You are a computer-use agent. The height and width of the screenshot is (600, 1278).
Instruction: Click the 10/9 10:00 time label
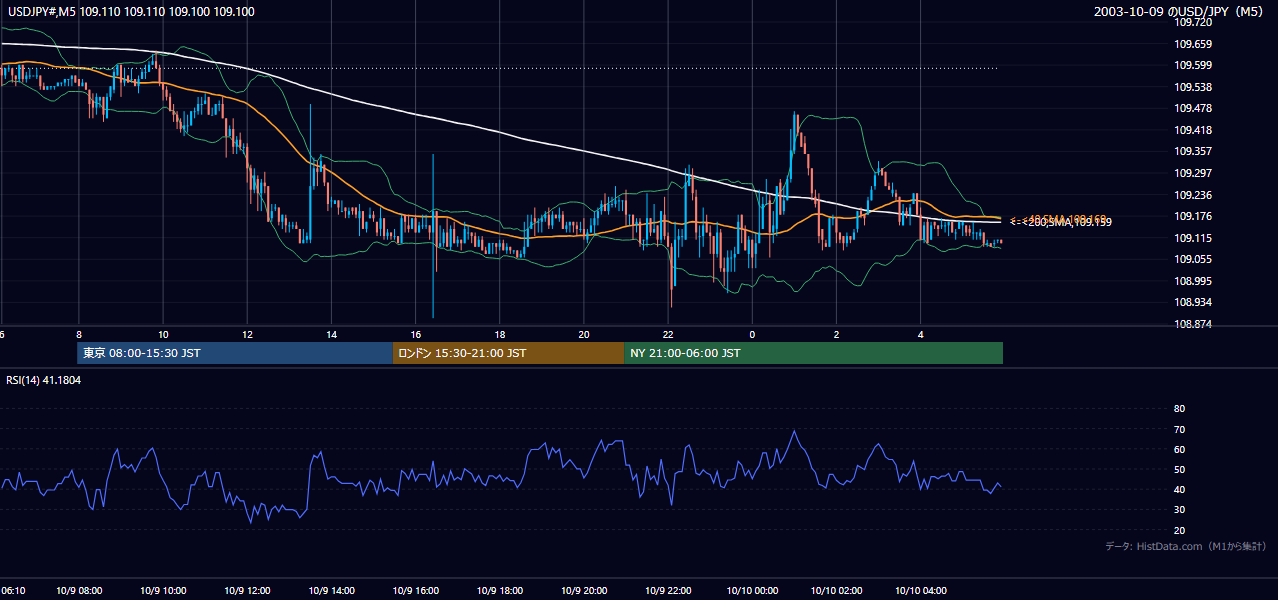click(x=162, y=590)
